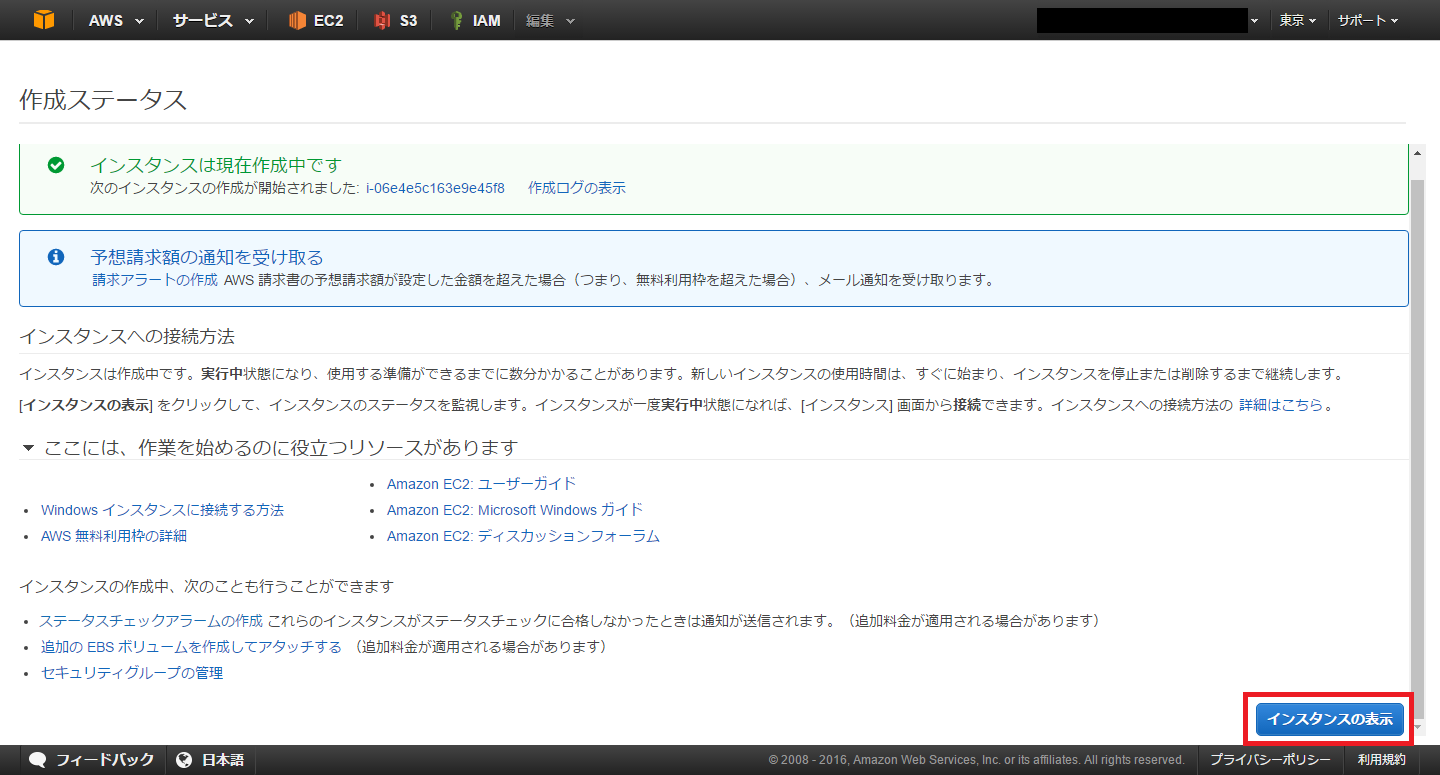Open the redacted account name dropdown
Image resolution: width=1440 pixels, height=775 pixels.
(x=1148, y=20)
